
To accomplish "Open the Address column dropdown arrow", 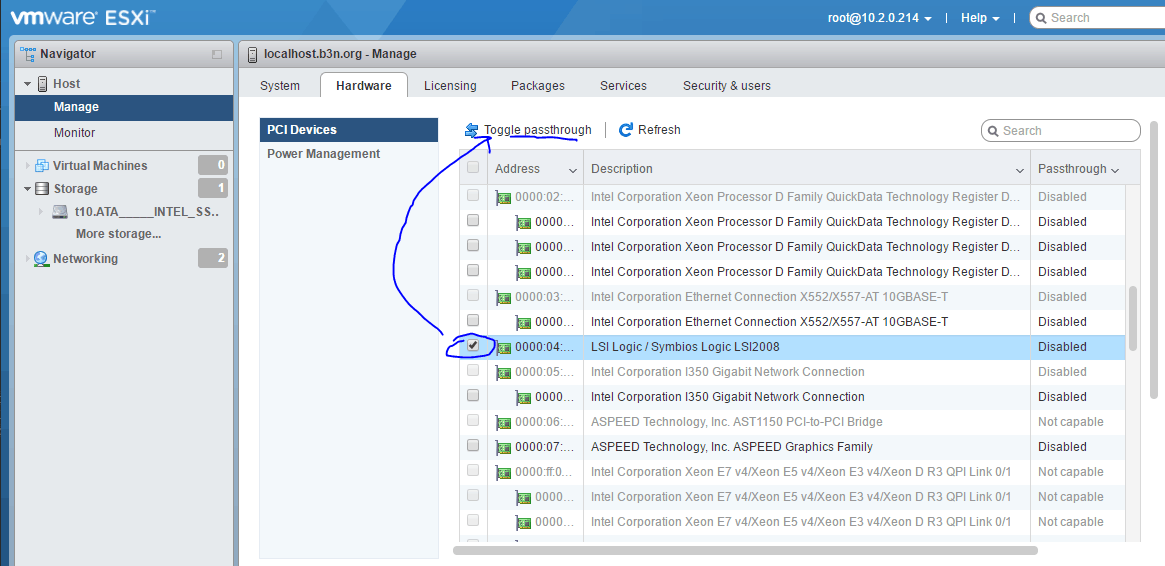I will (573, 170).
